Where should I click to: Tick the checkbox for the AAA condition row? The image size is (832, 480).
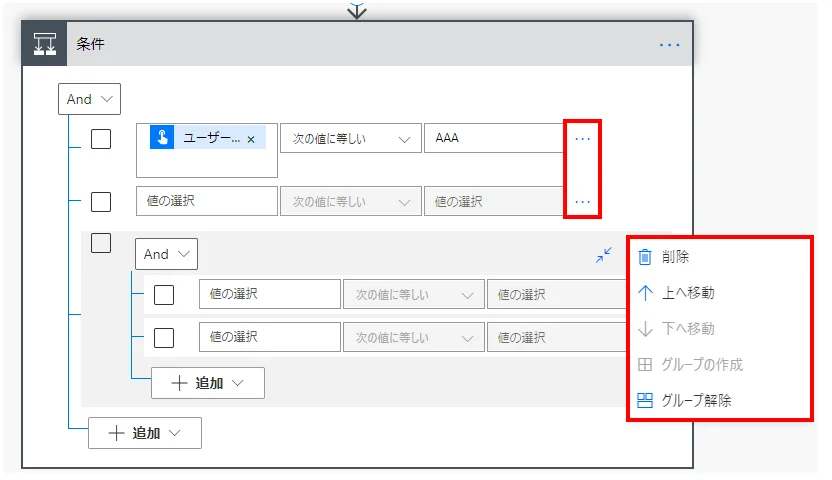tap(101, 139)
